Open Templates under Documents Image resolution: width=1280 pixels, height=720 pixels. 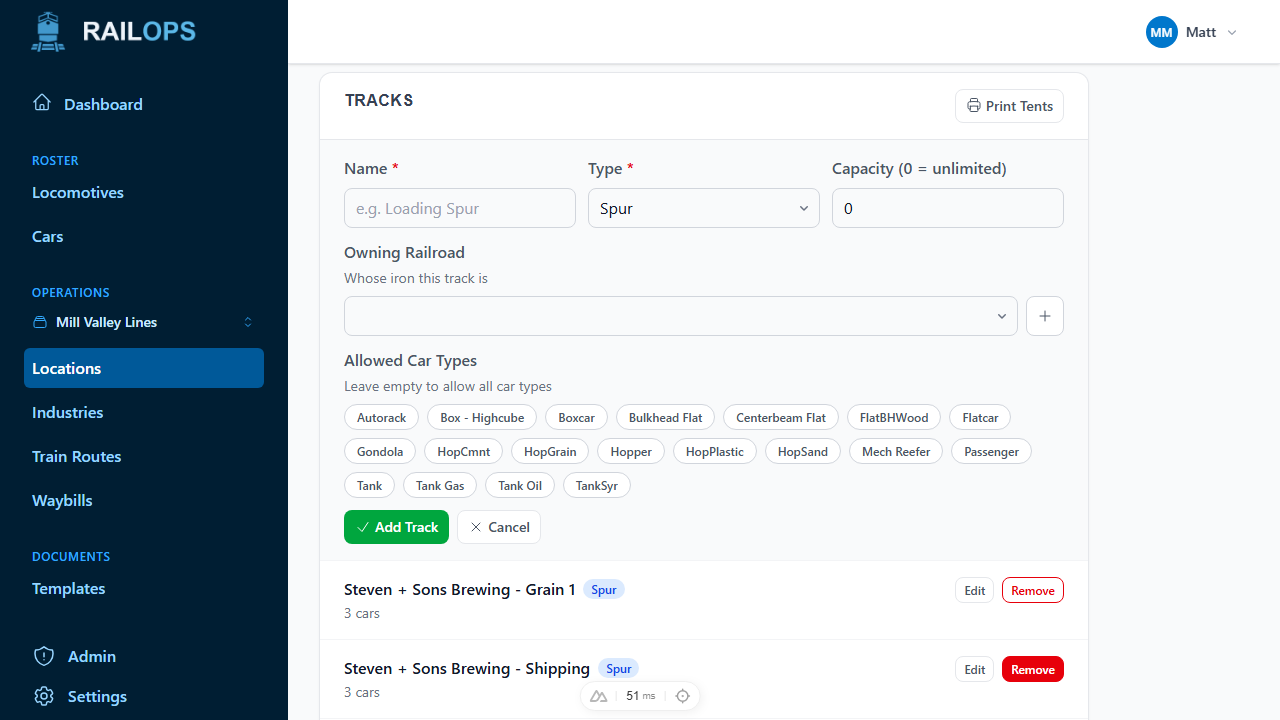click(x=69, y=588)
